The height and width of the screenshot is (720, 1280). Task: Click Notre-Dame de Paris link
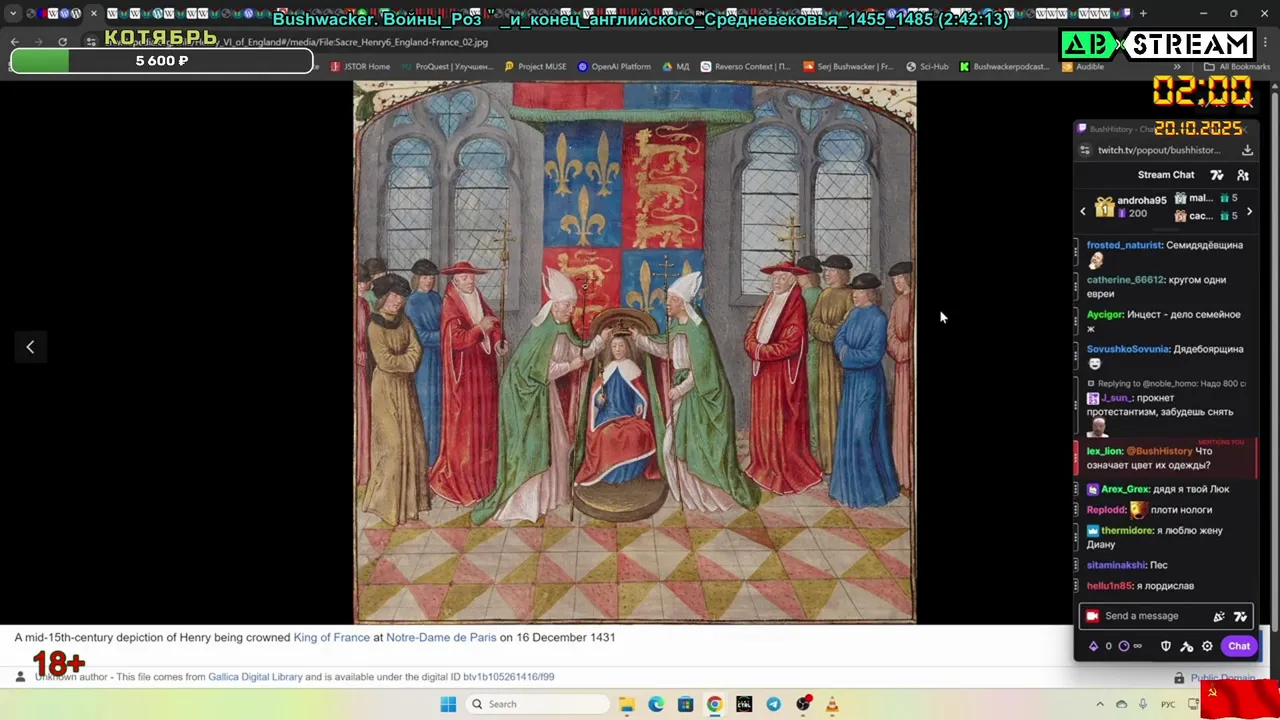coord(441,637)
